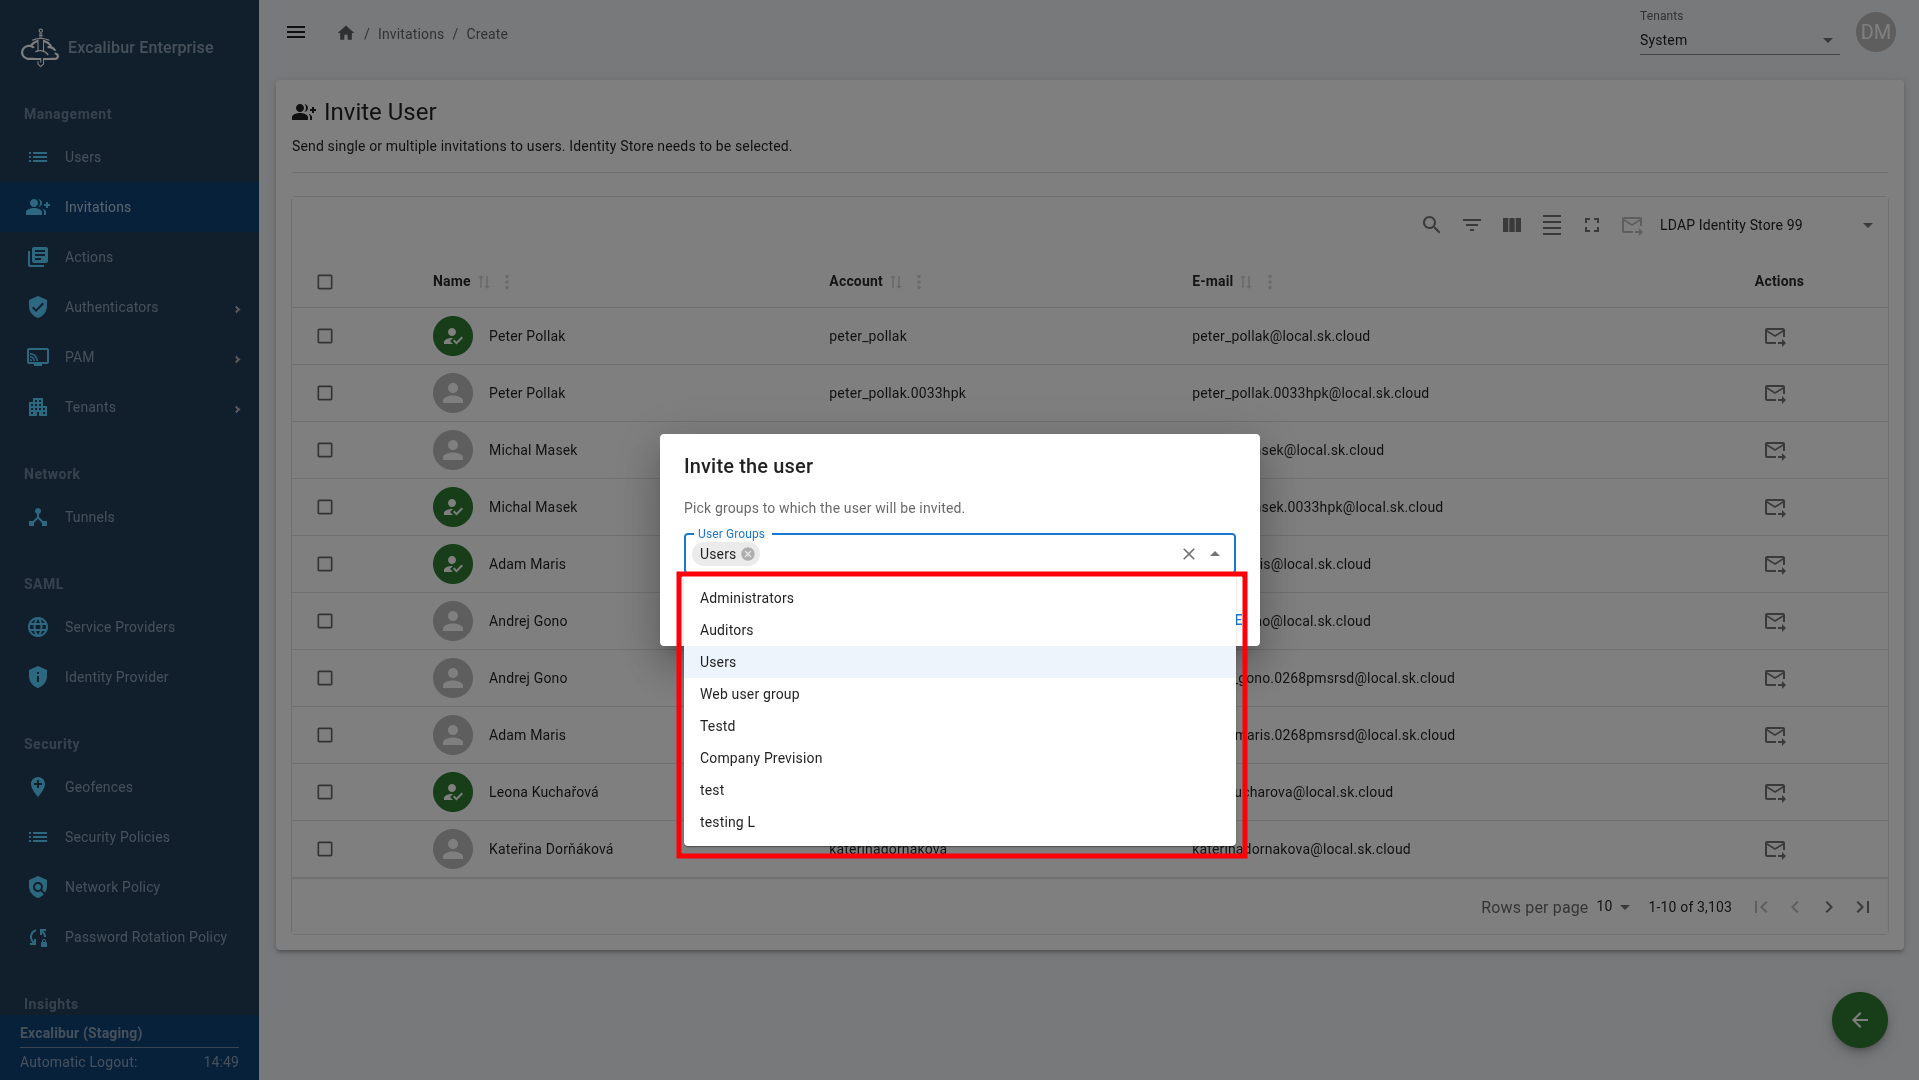The image size is (1919, 1080).
Task: Check the box for Adam Maris row
Action: [325, 564]
